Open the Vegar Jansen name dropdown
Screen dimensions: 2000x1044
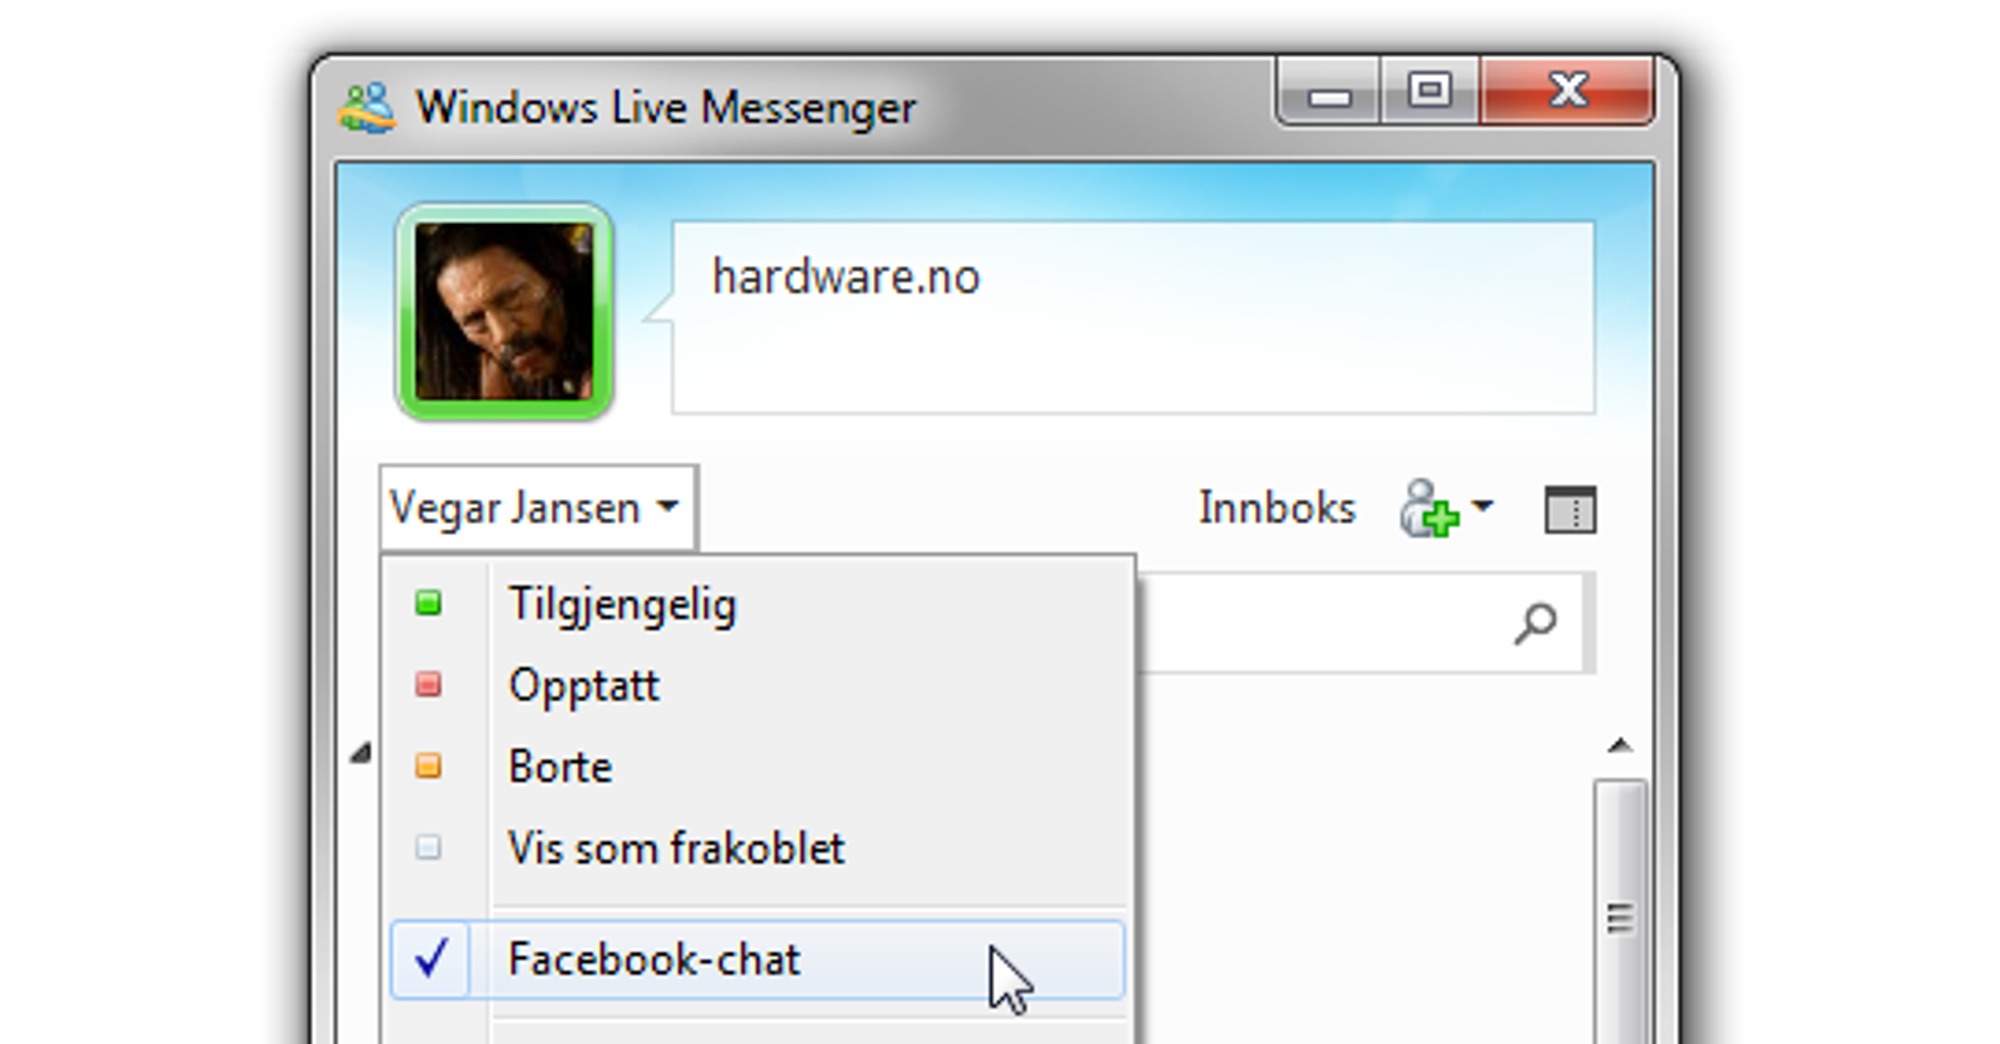pos(538,508)
